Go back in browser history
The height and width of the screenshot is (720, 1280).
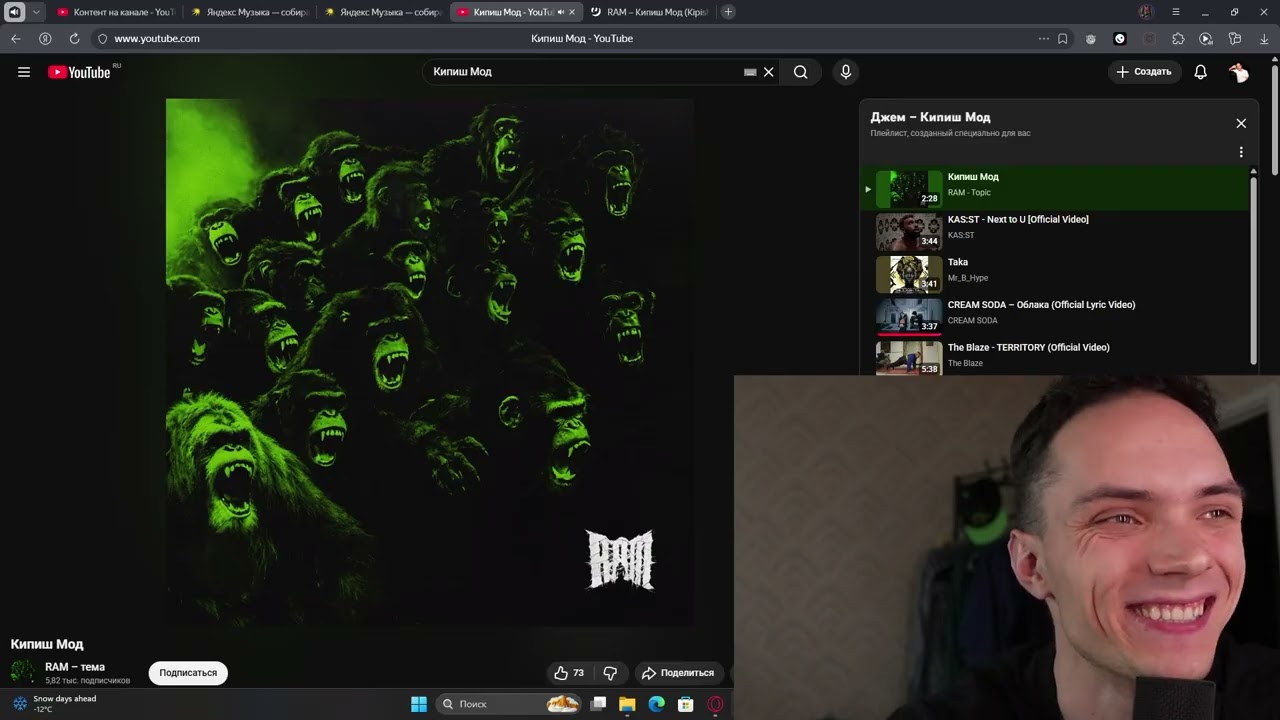16,39
